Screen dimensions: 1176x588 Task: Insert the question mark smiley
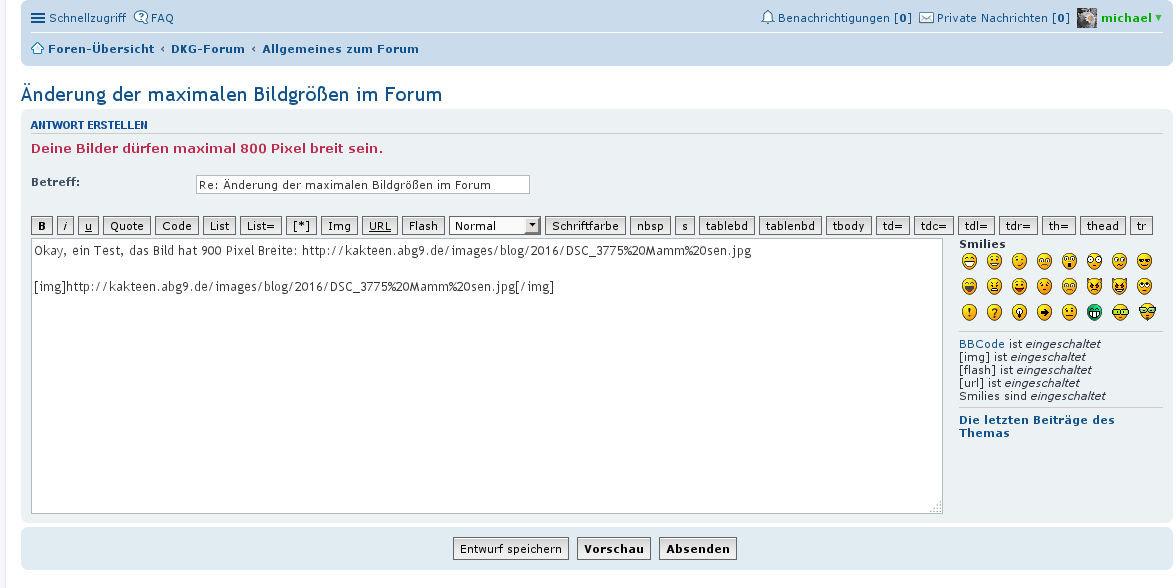click(994, 312)
